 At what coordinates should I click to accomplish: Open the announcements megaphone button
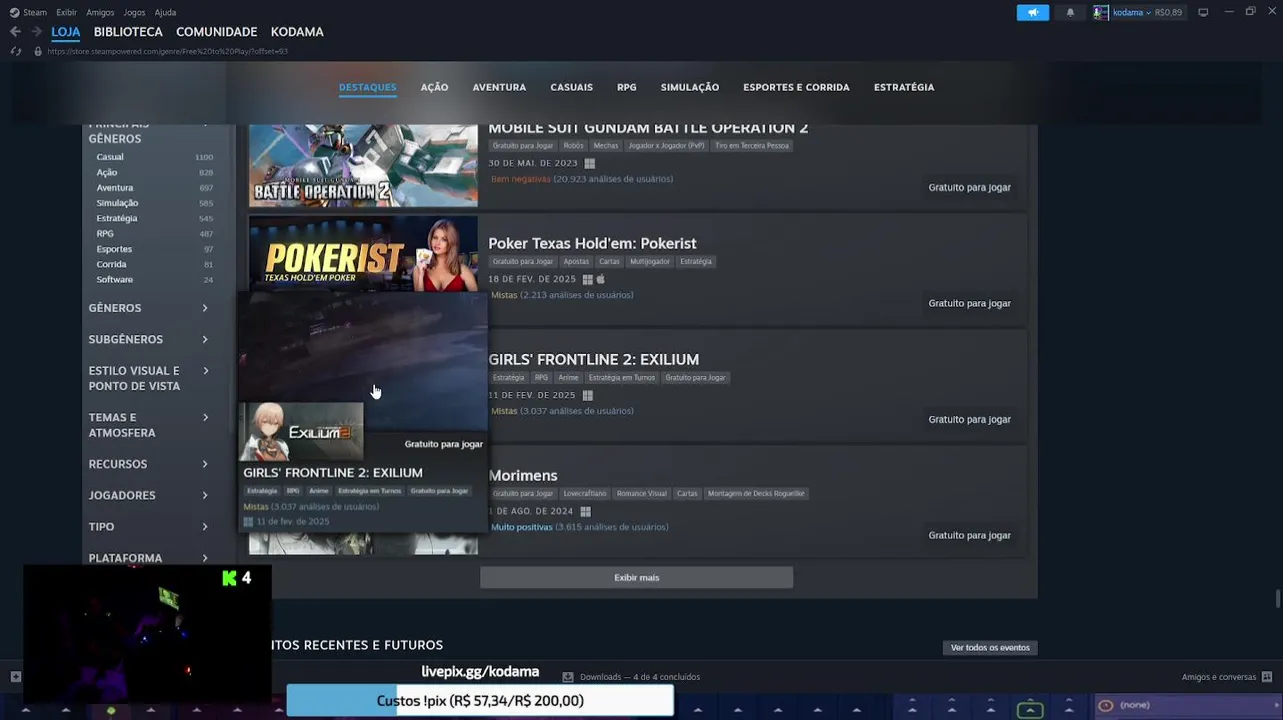point(1033,12)
